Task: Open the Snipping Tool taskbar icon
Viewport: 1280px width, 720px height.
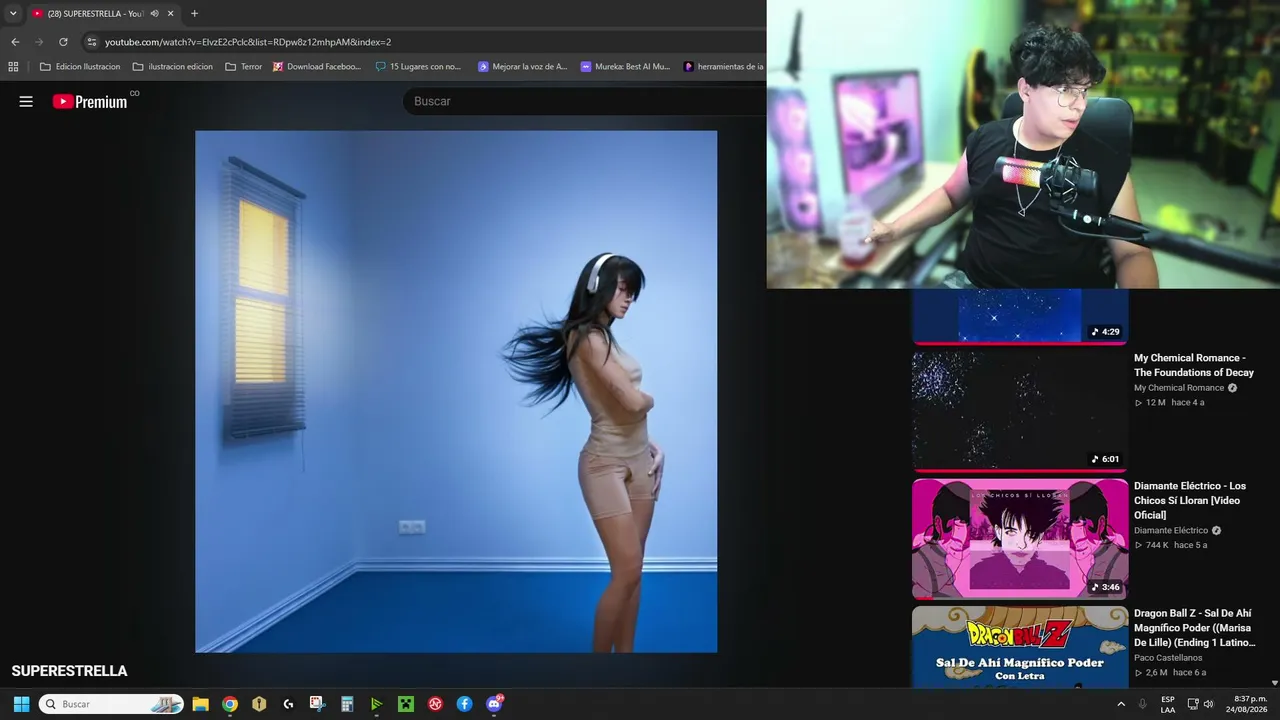Action: pyautogui.click(x=317, y=704)
